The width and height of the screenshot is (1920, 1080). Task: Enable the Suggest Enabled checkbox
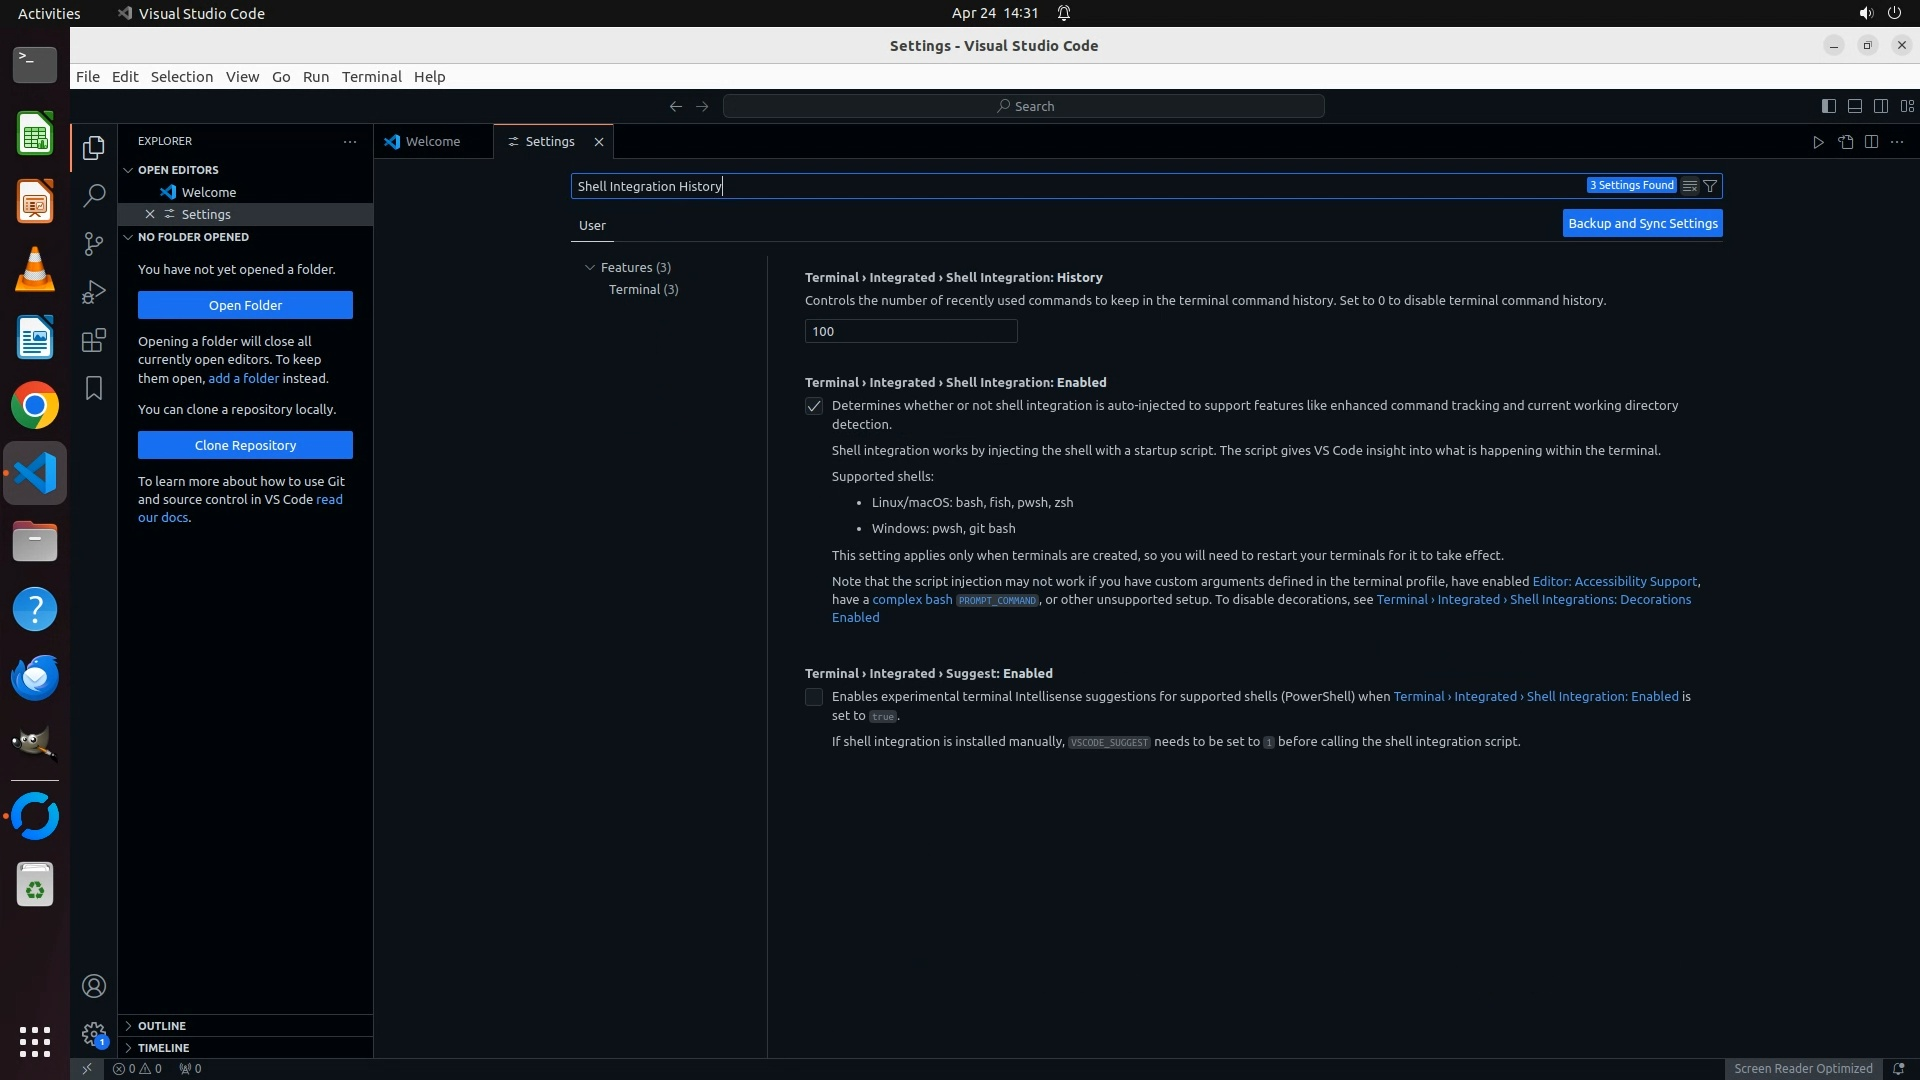(814, 697)
